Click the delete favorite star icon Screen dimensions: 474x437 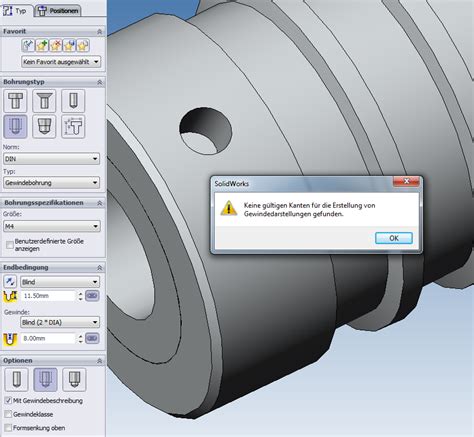pyautogui.click(x=55, y=45)
